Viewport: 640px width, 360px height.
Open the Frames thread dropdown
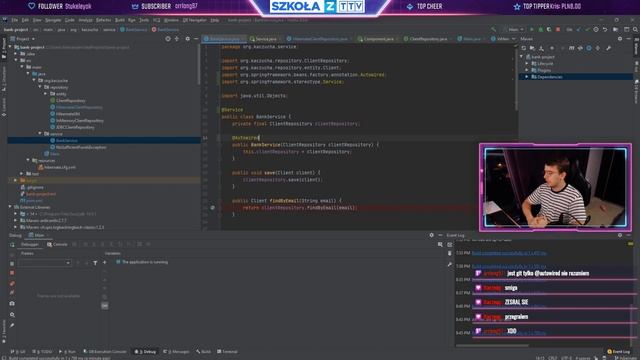(x=44, y=263)
